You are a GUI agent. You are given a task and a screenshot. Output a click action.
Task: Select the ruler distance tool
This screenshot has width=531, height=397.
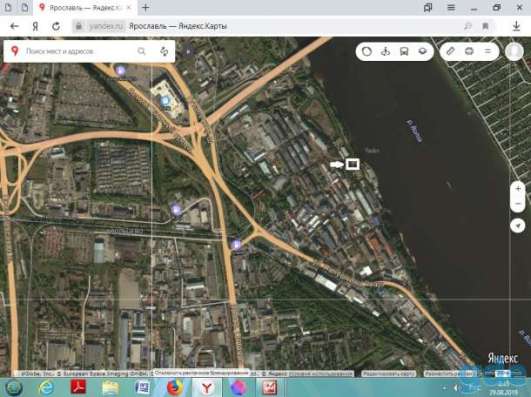tap(450, 51)
